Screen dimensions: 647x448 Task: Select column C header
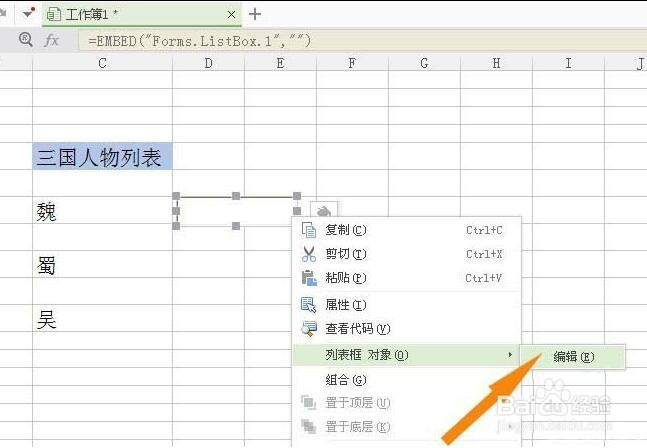click(102, 63)
